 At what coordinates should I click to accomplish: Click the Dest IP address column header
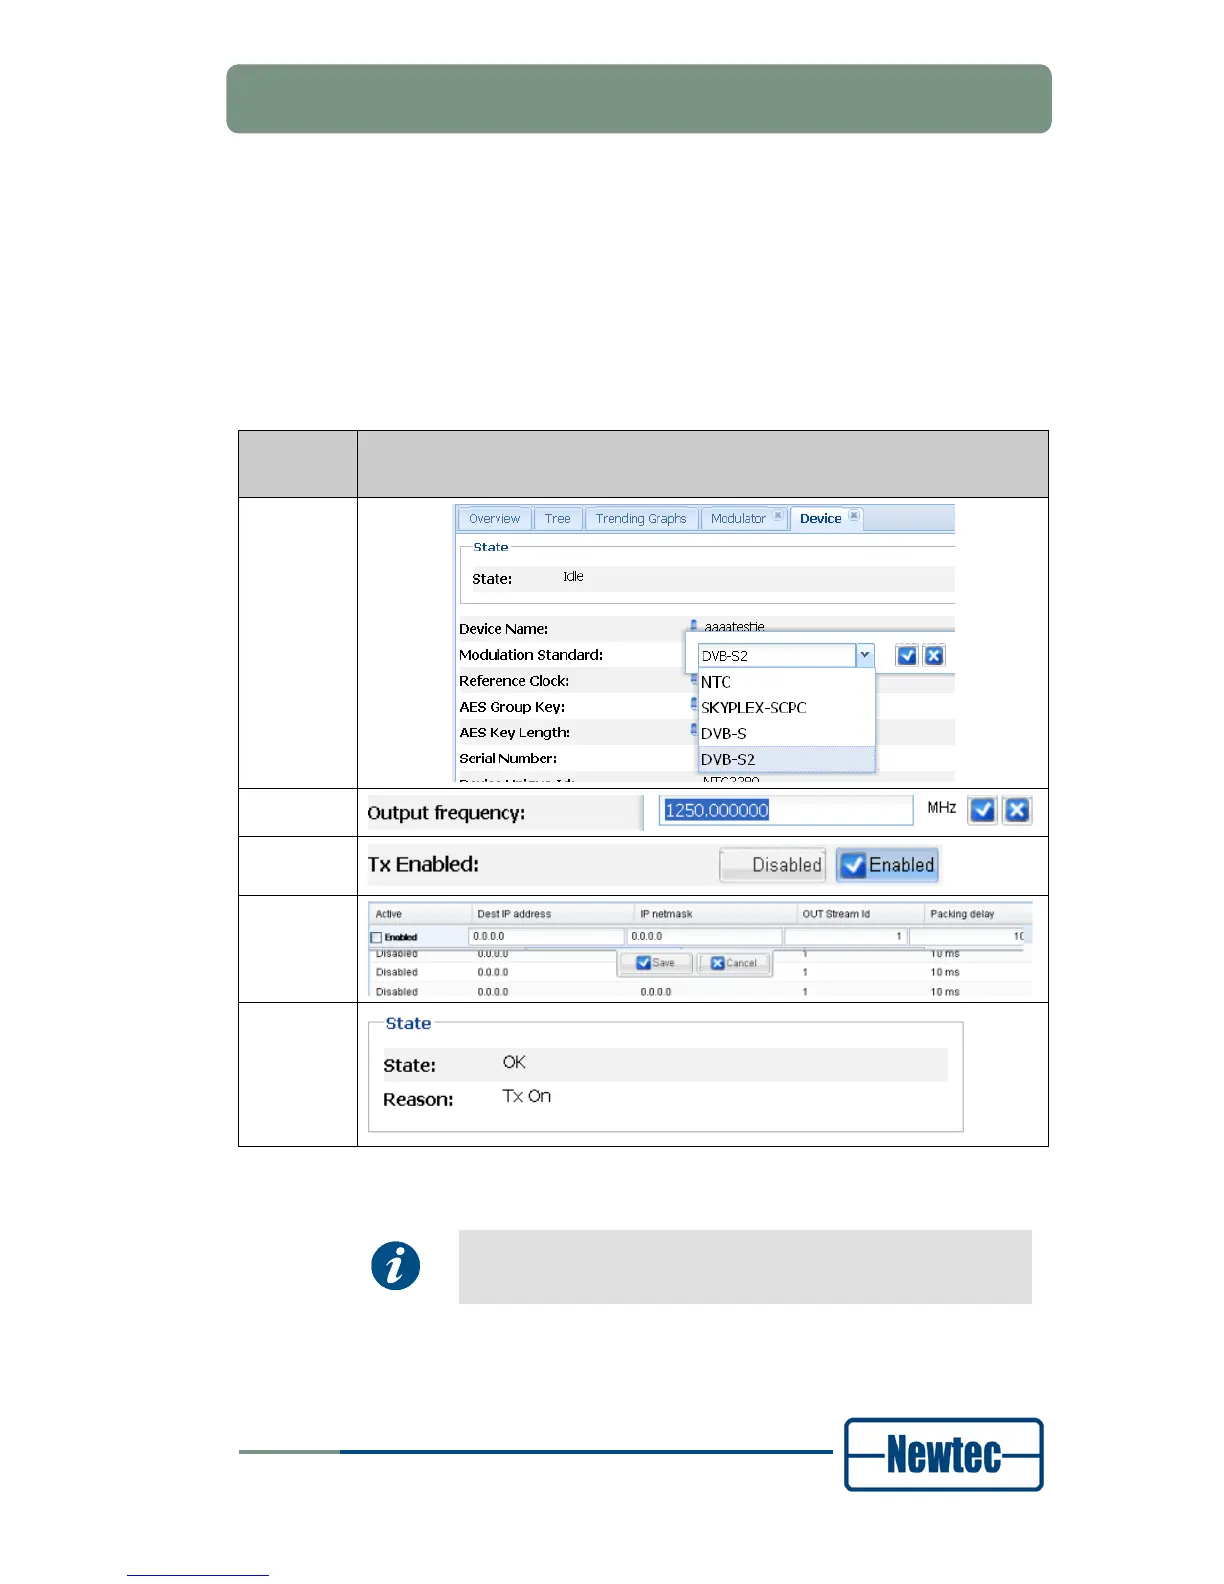point(553,914)
